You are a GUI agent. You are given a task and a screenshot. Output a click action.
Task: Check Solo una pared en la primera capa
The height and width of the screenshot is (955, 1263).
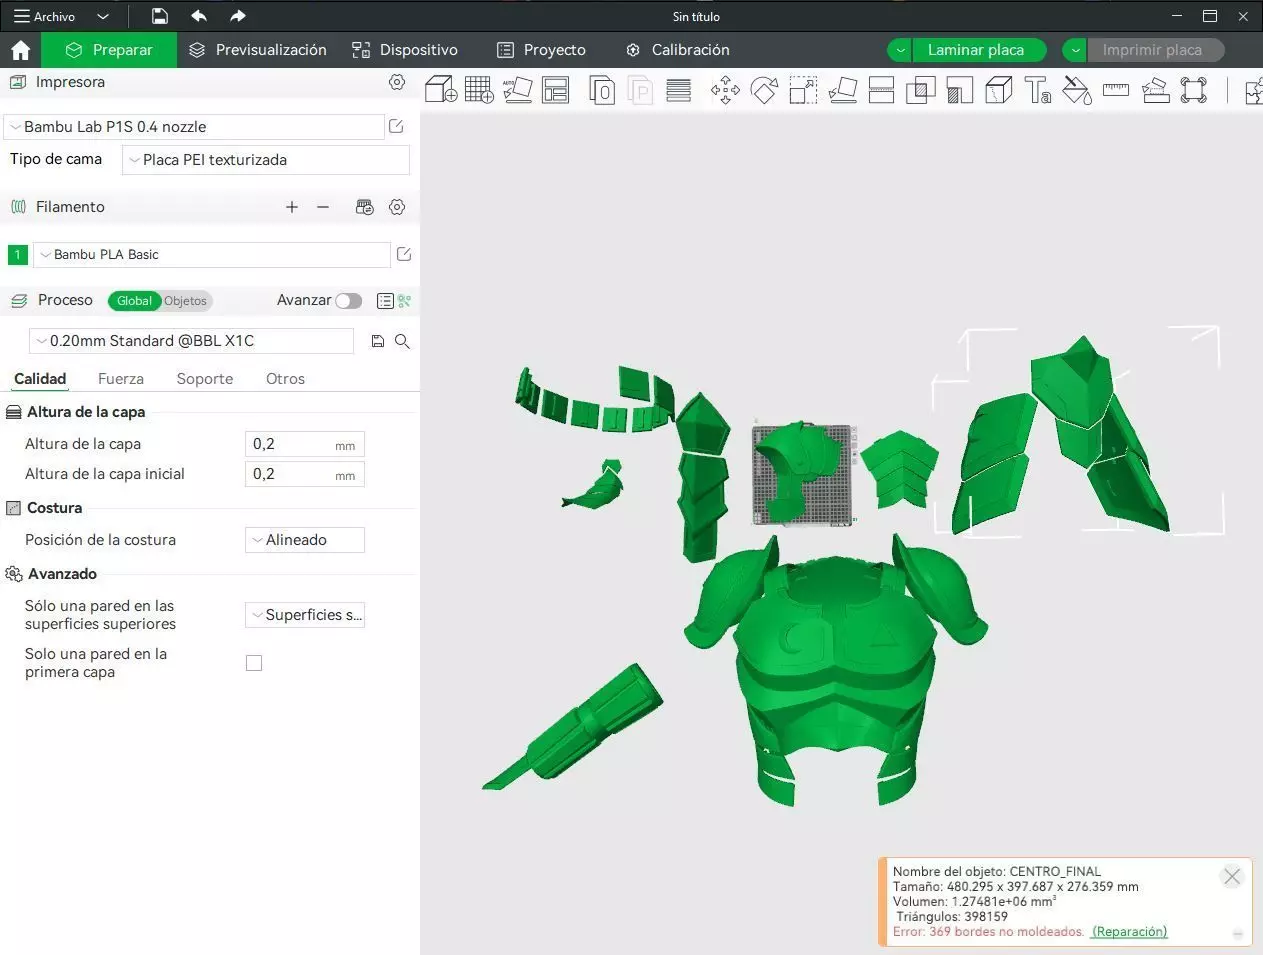254,663
